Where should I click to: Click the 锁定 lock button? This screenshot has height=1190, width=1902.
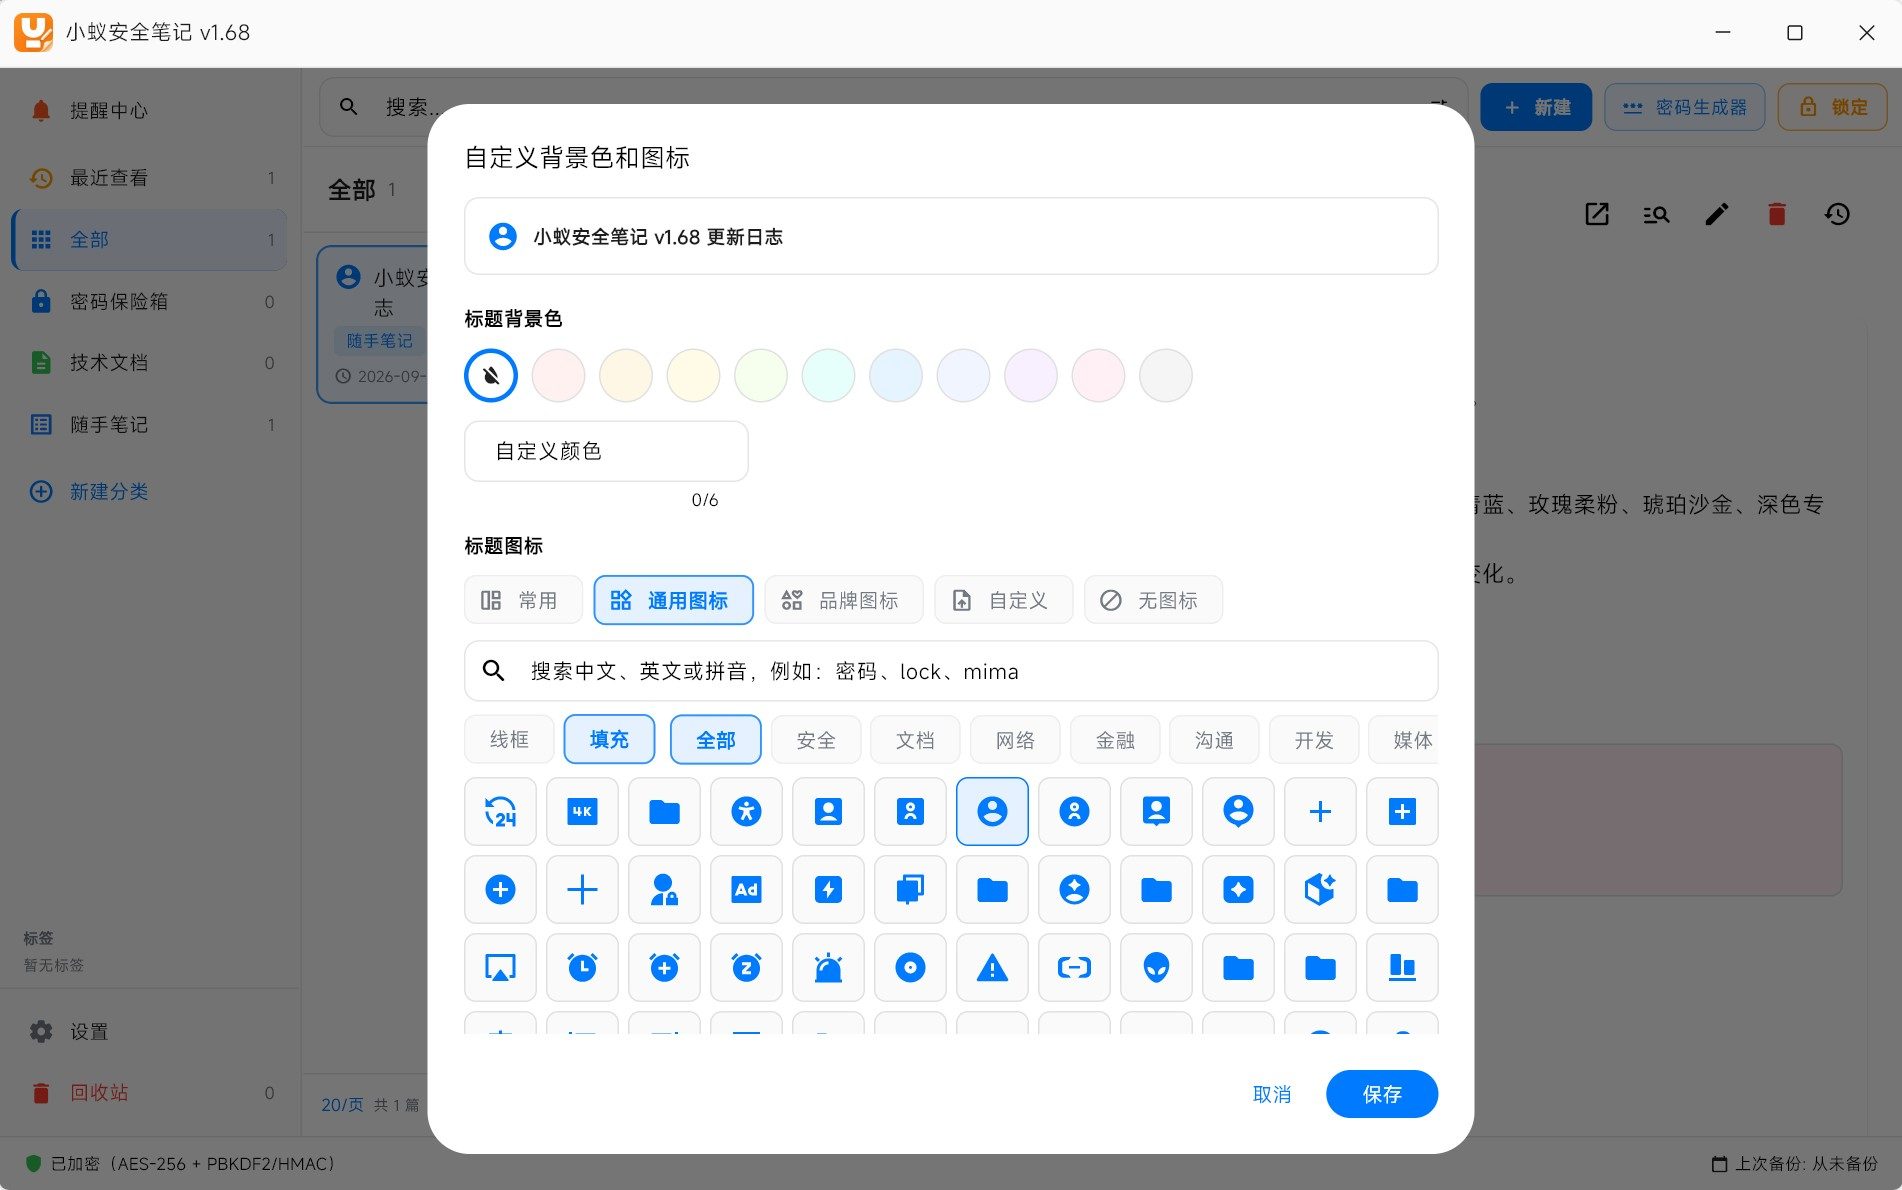click(x=1833, y=107)
